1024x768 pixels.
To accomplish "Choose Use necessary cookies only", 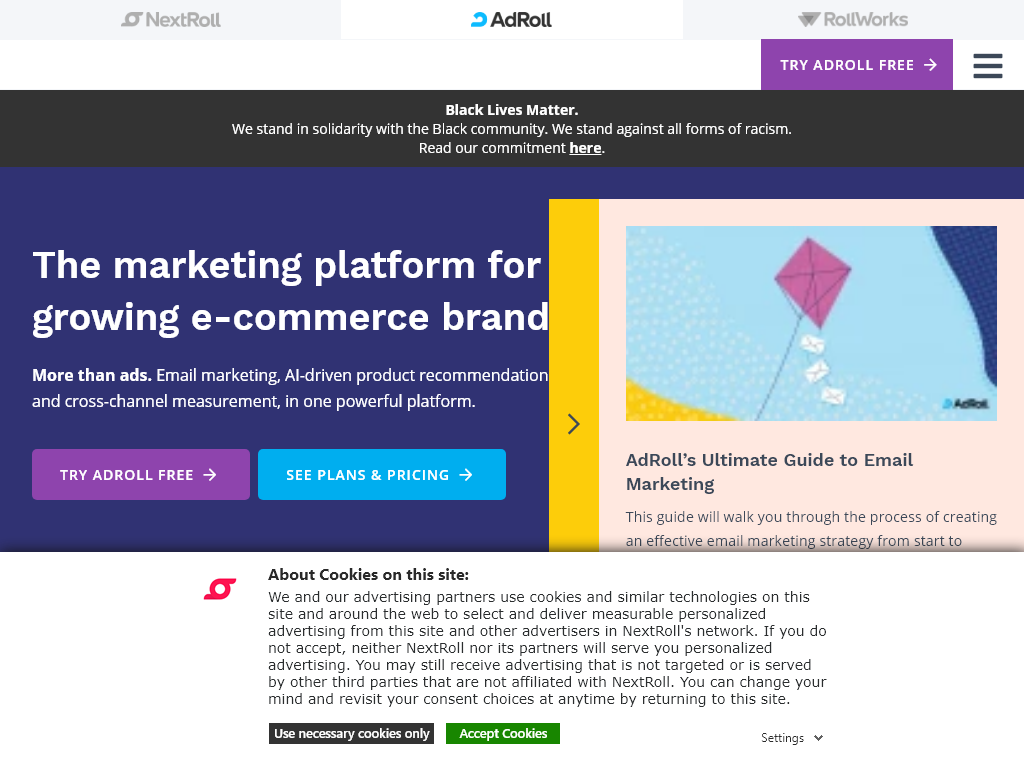I will (351, 733).
